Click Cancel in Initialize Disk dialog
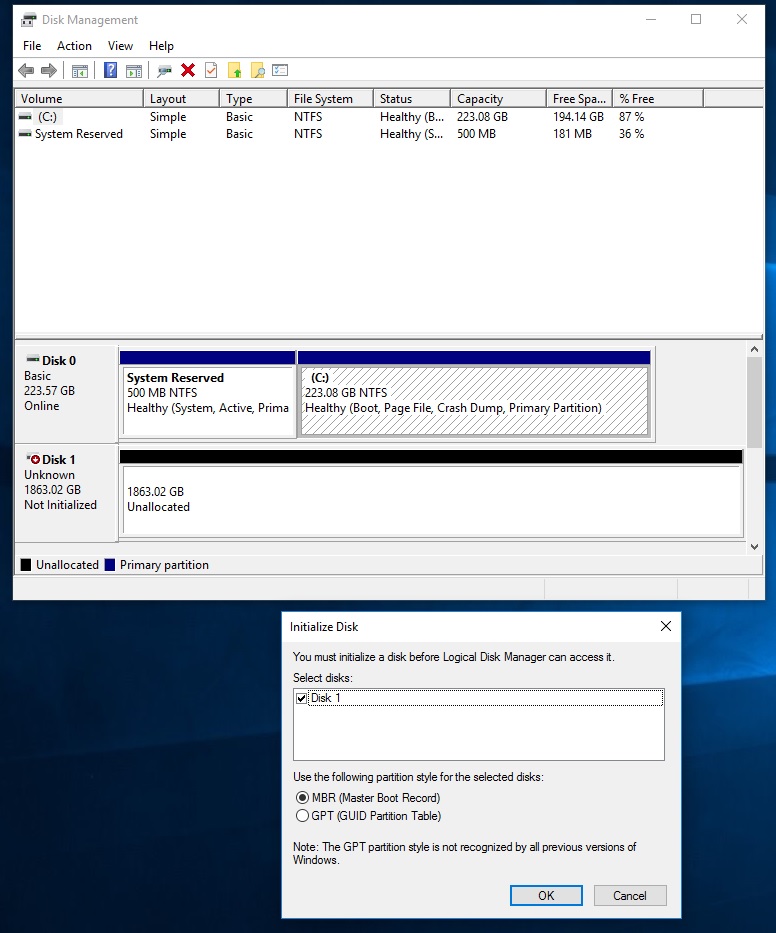The width and height of the screenshot is (776, 933). 630,896
